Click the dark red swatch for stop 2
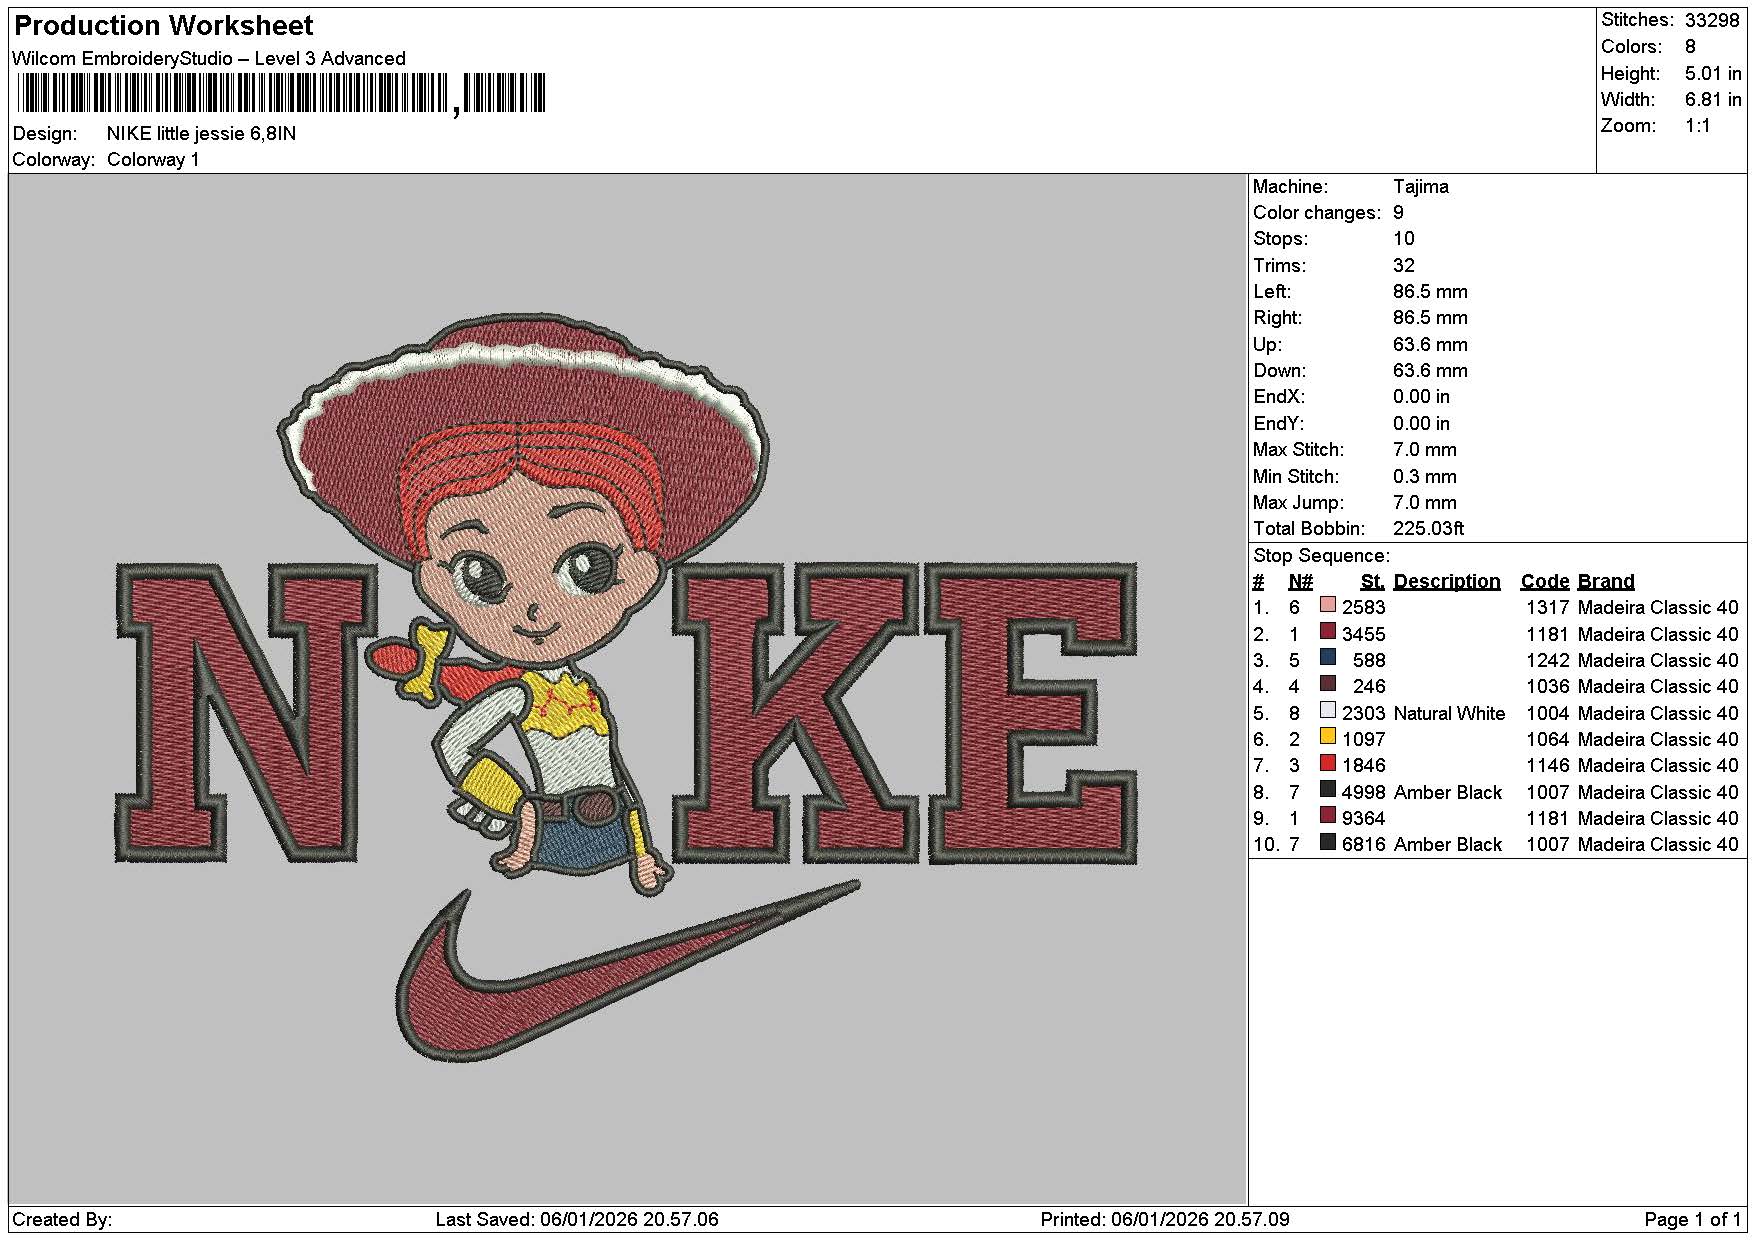This screenshot has height=1240, width=1755. [1328, 631]
